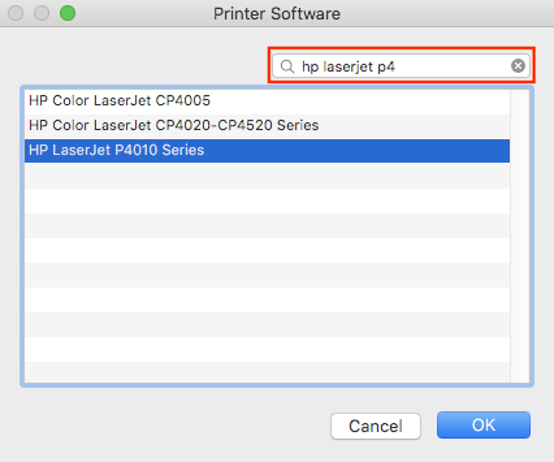Focus the search field containing 'hp laserjet p4'
Image resolution: width=554 pixels, height=462 pixels.
(x=401, y=66)
